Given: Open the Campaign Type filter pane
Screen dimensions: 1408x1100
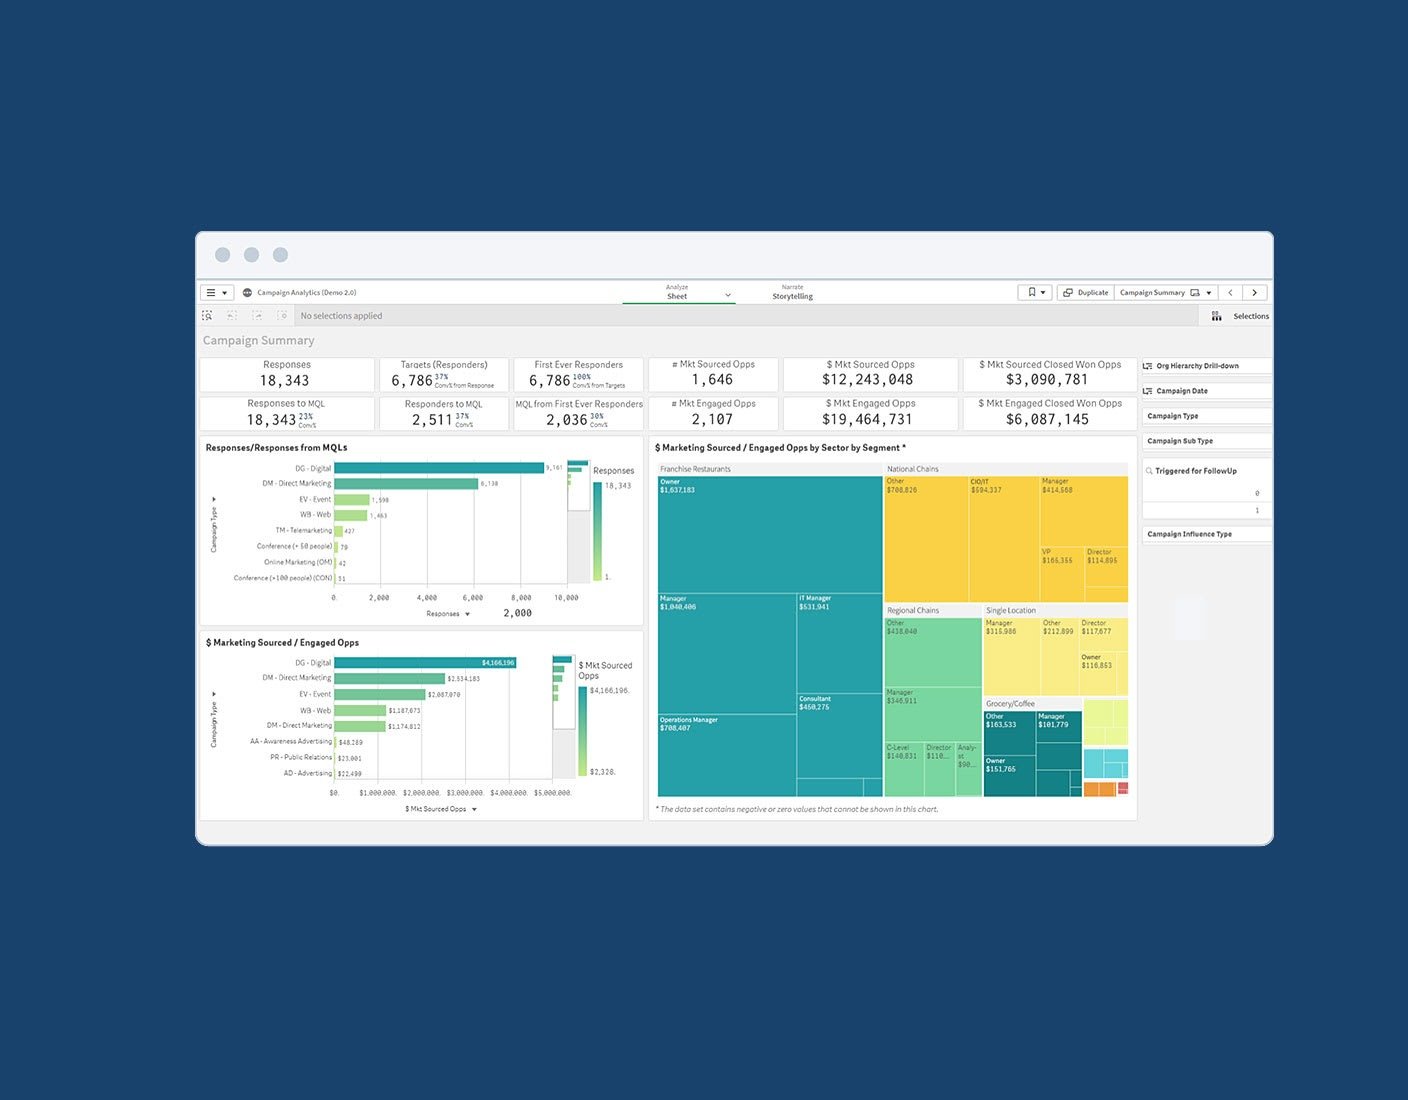Looking at the screenshot, I should tap(1206, 416).
